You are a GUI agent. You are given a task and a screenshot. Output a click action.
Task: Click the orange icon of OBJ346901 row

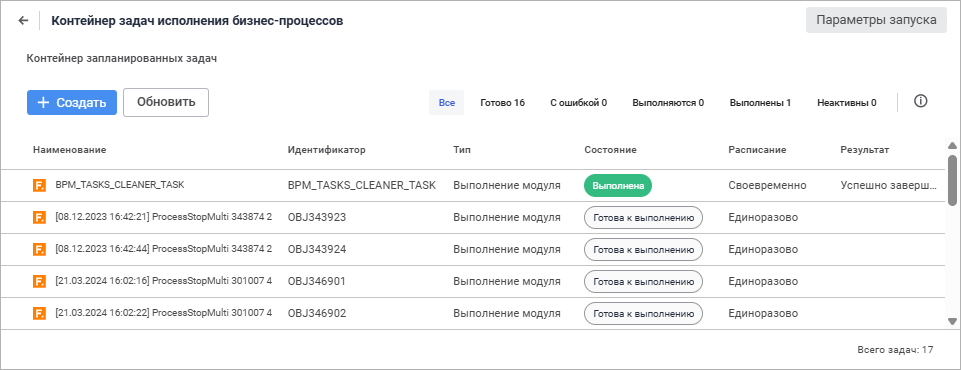coord(39,281)
